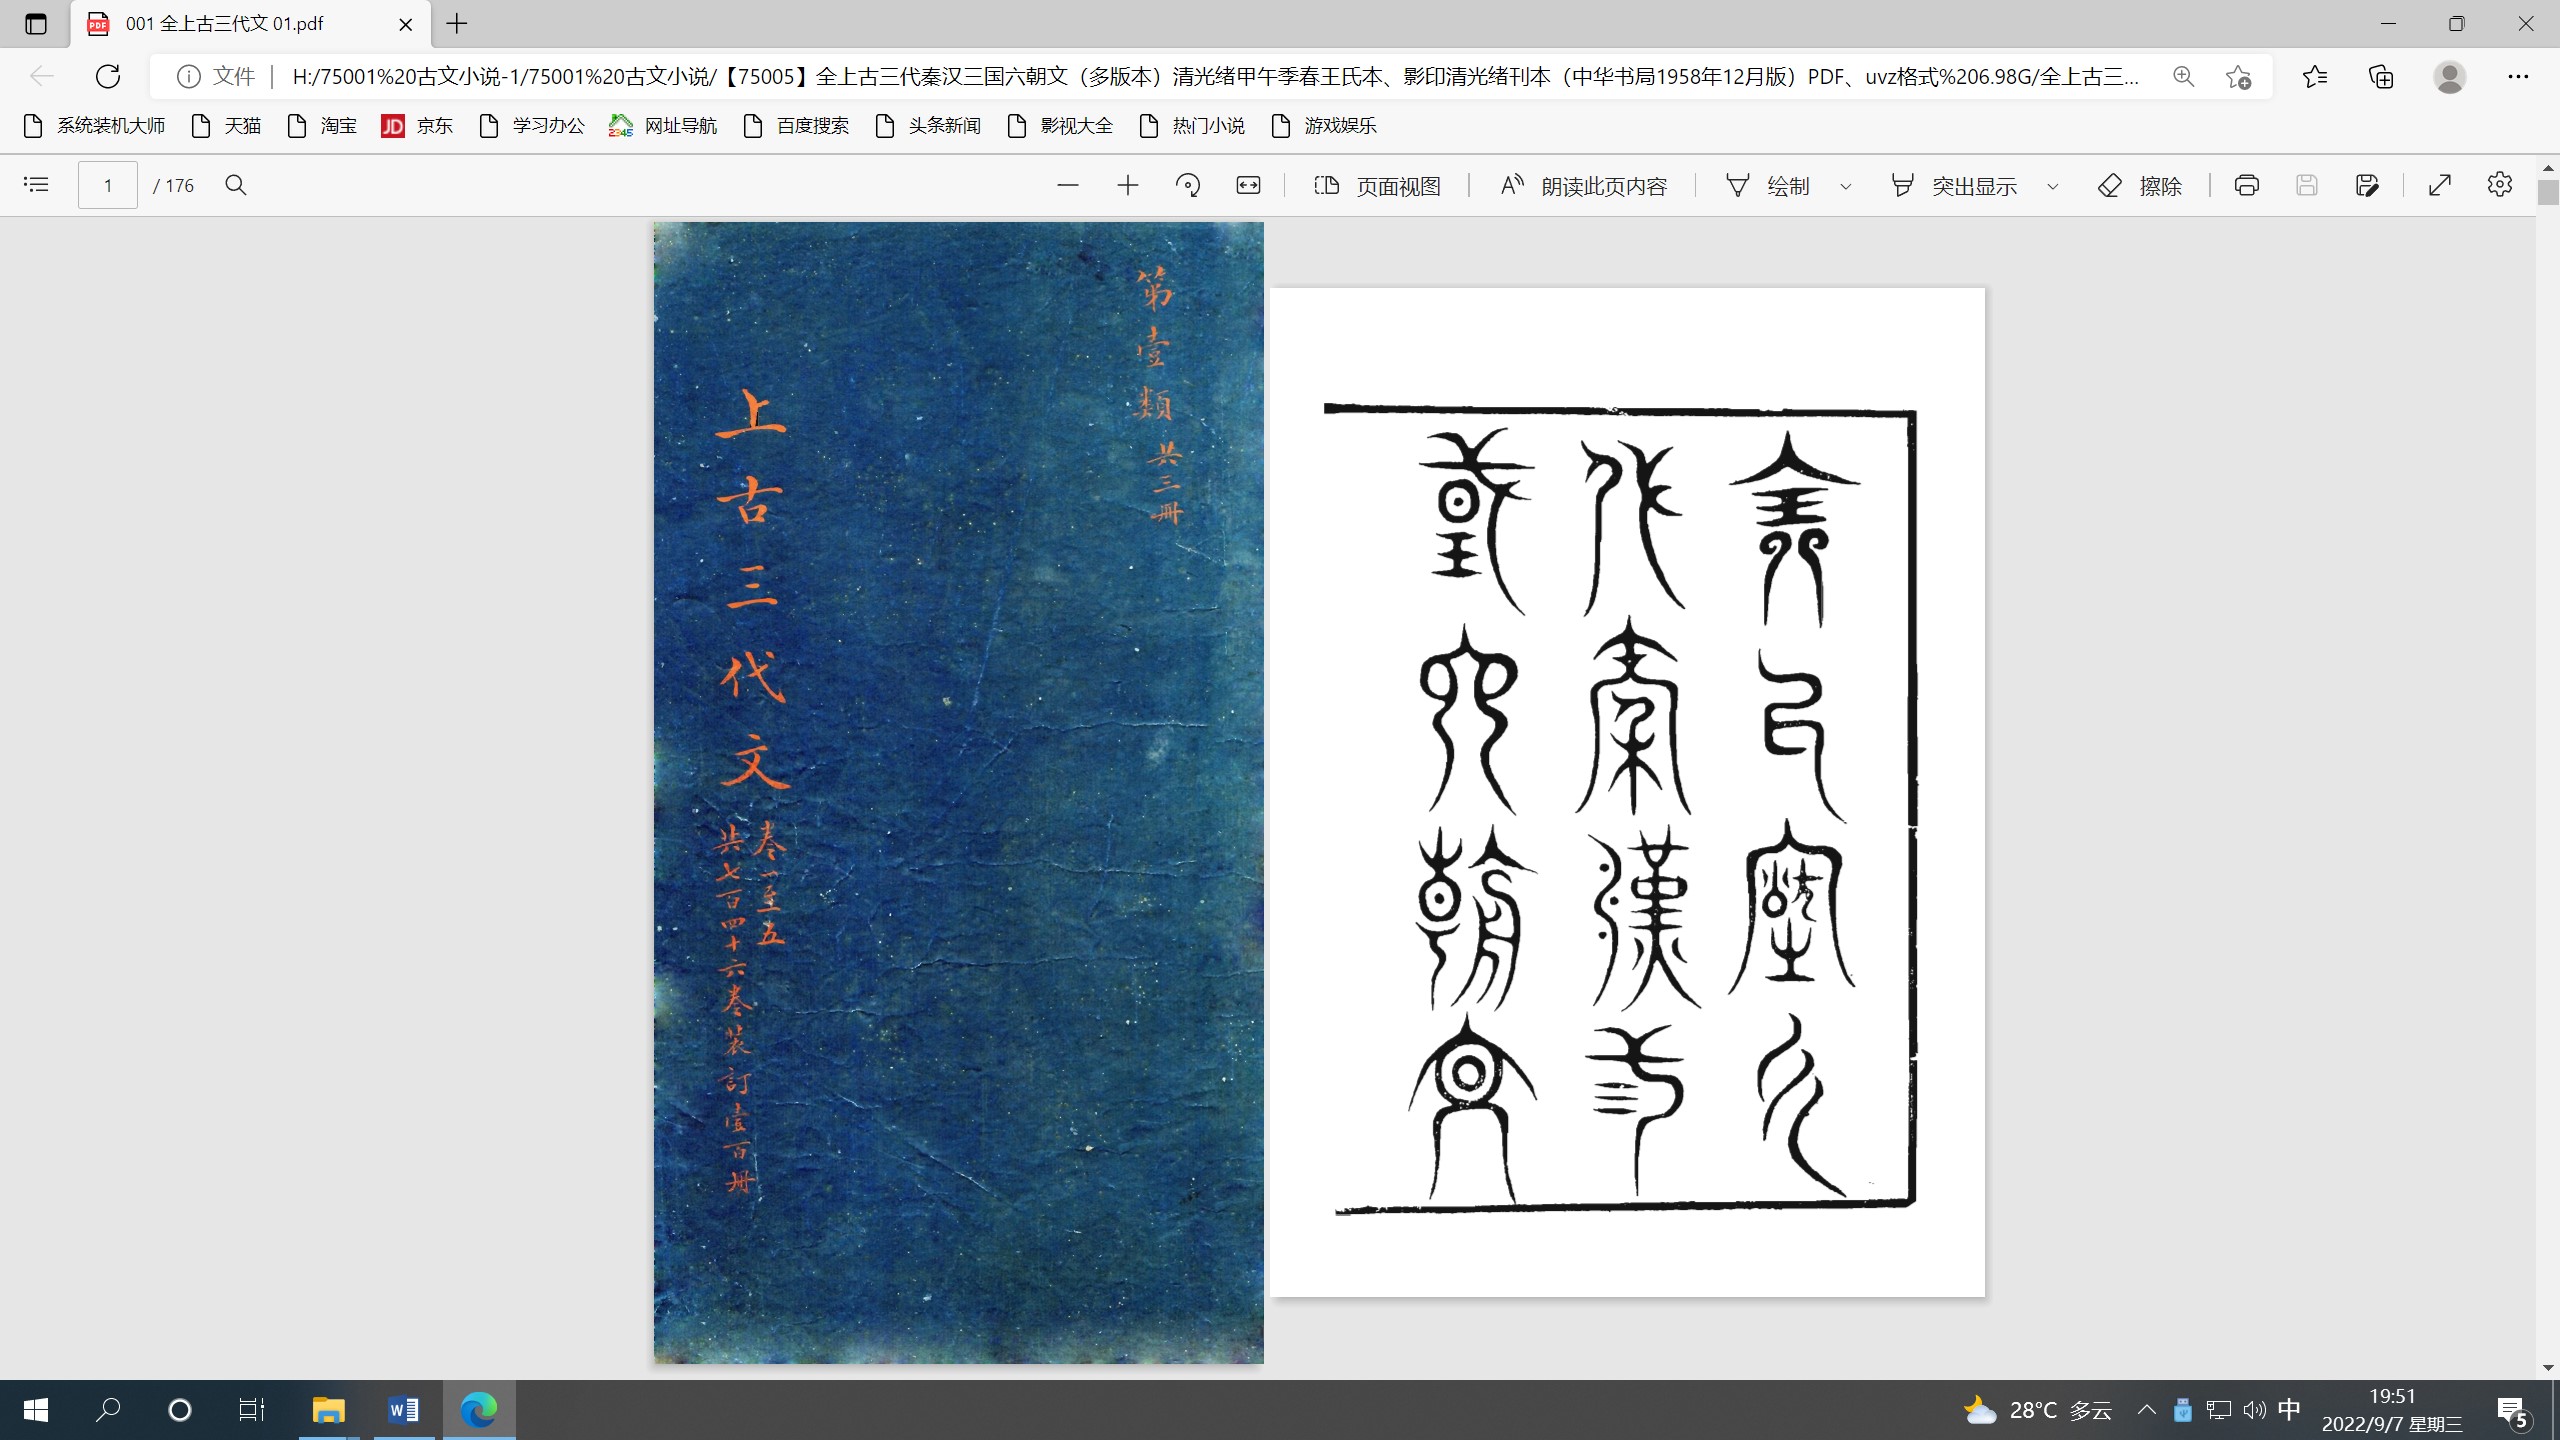Print the PDF document
Screen dimensions: 2560x1440
[2246, 185]
